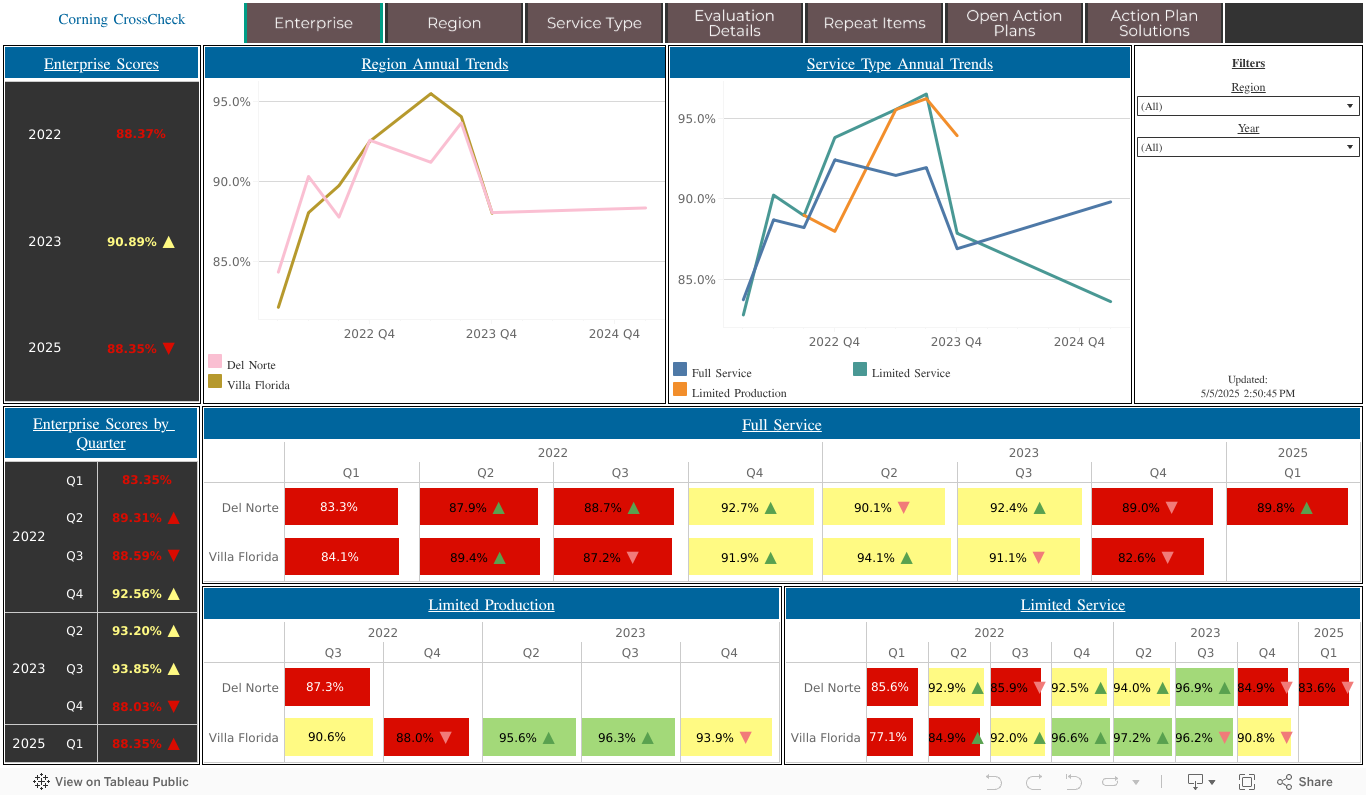The height and width of the screenshot is (795, 1366).
Task: Expand the replay speed dropdown arrow
Action: coord(1135,782)
